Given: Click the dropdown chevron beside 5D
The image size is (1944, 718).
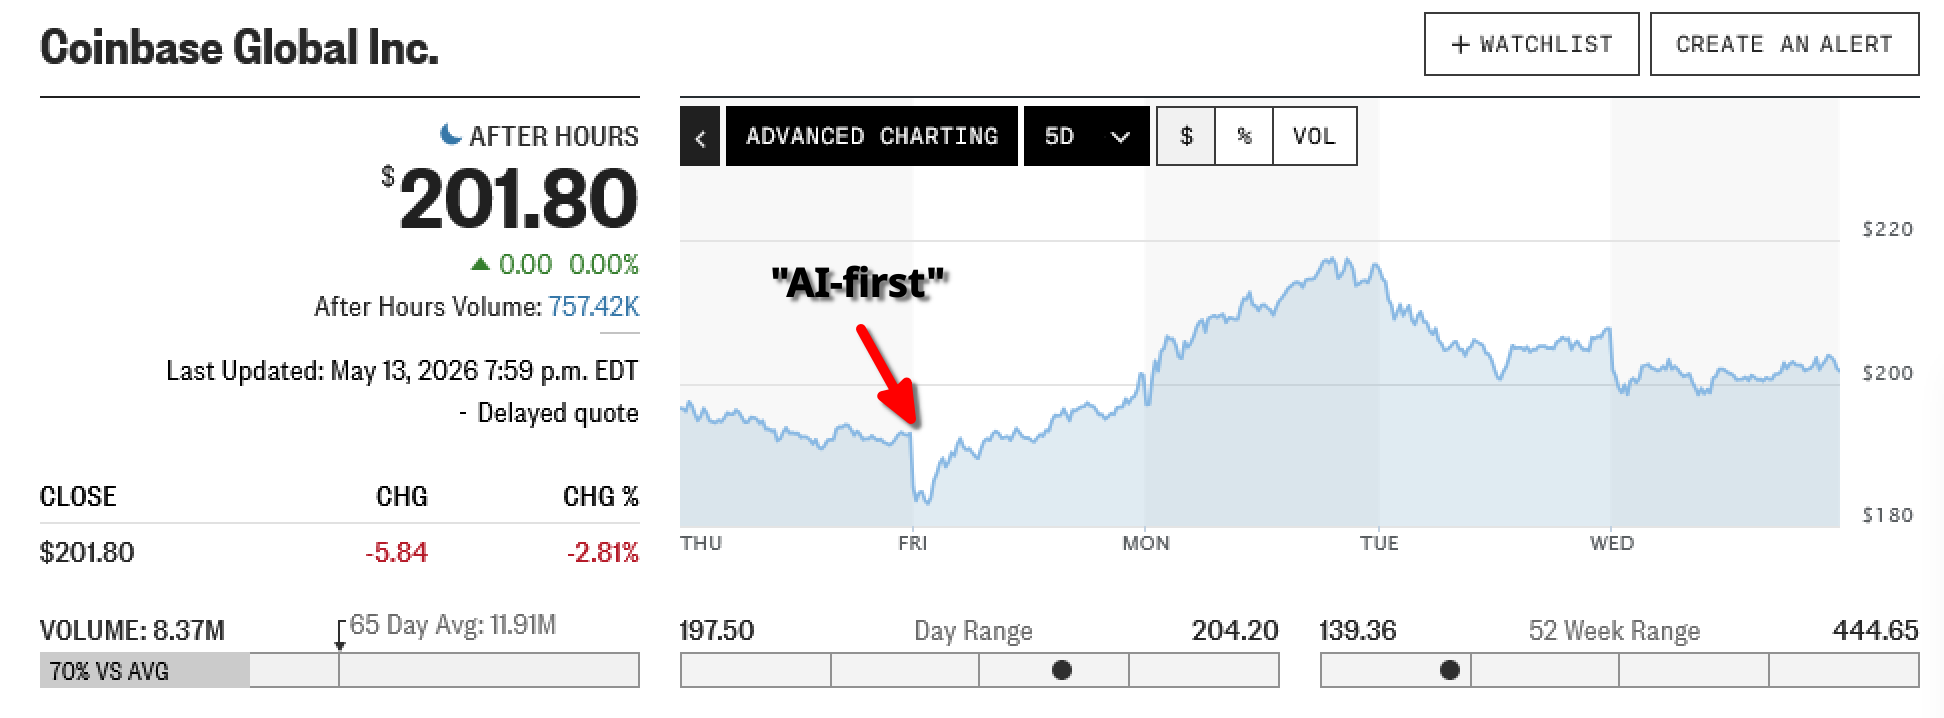Looking at the screenshot, I should (1120, 137).
